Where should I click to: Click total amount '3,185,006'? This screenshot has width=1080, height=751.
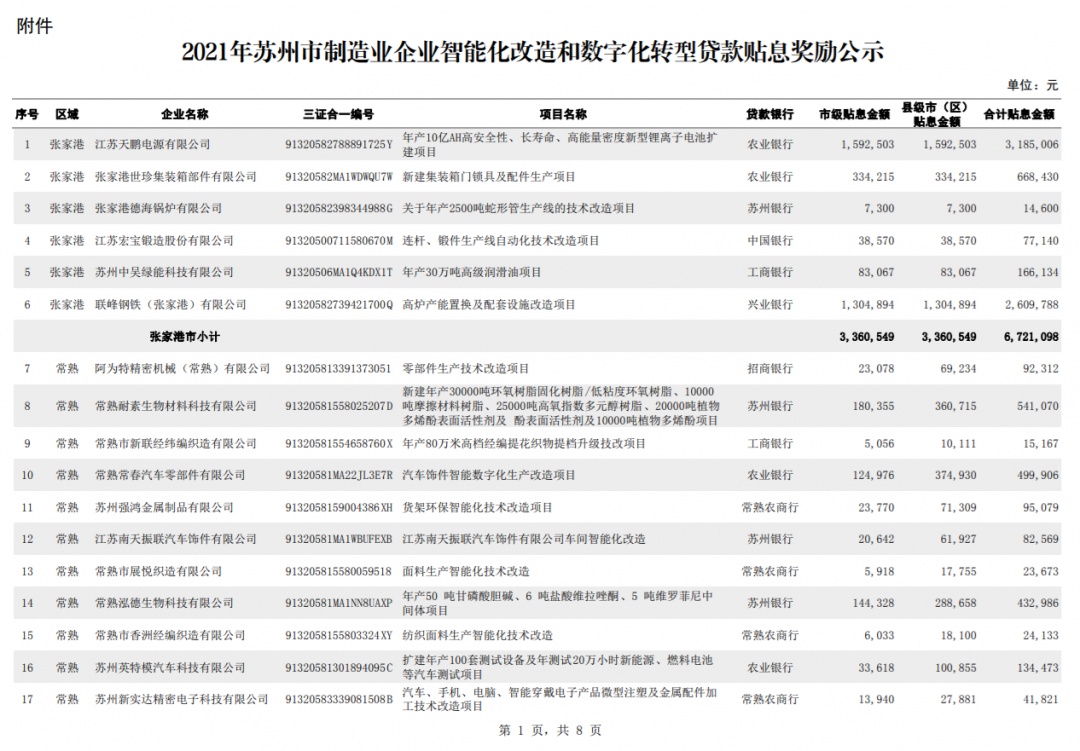pos(1031,145)
